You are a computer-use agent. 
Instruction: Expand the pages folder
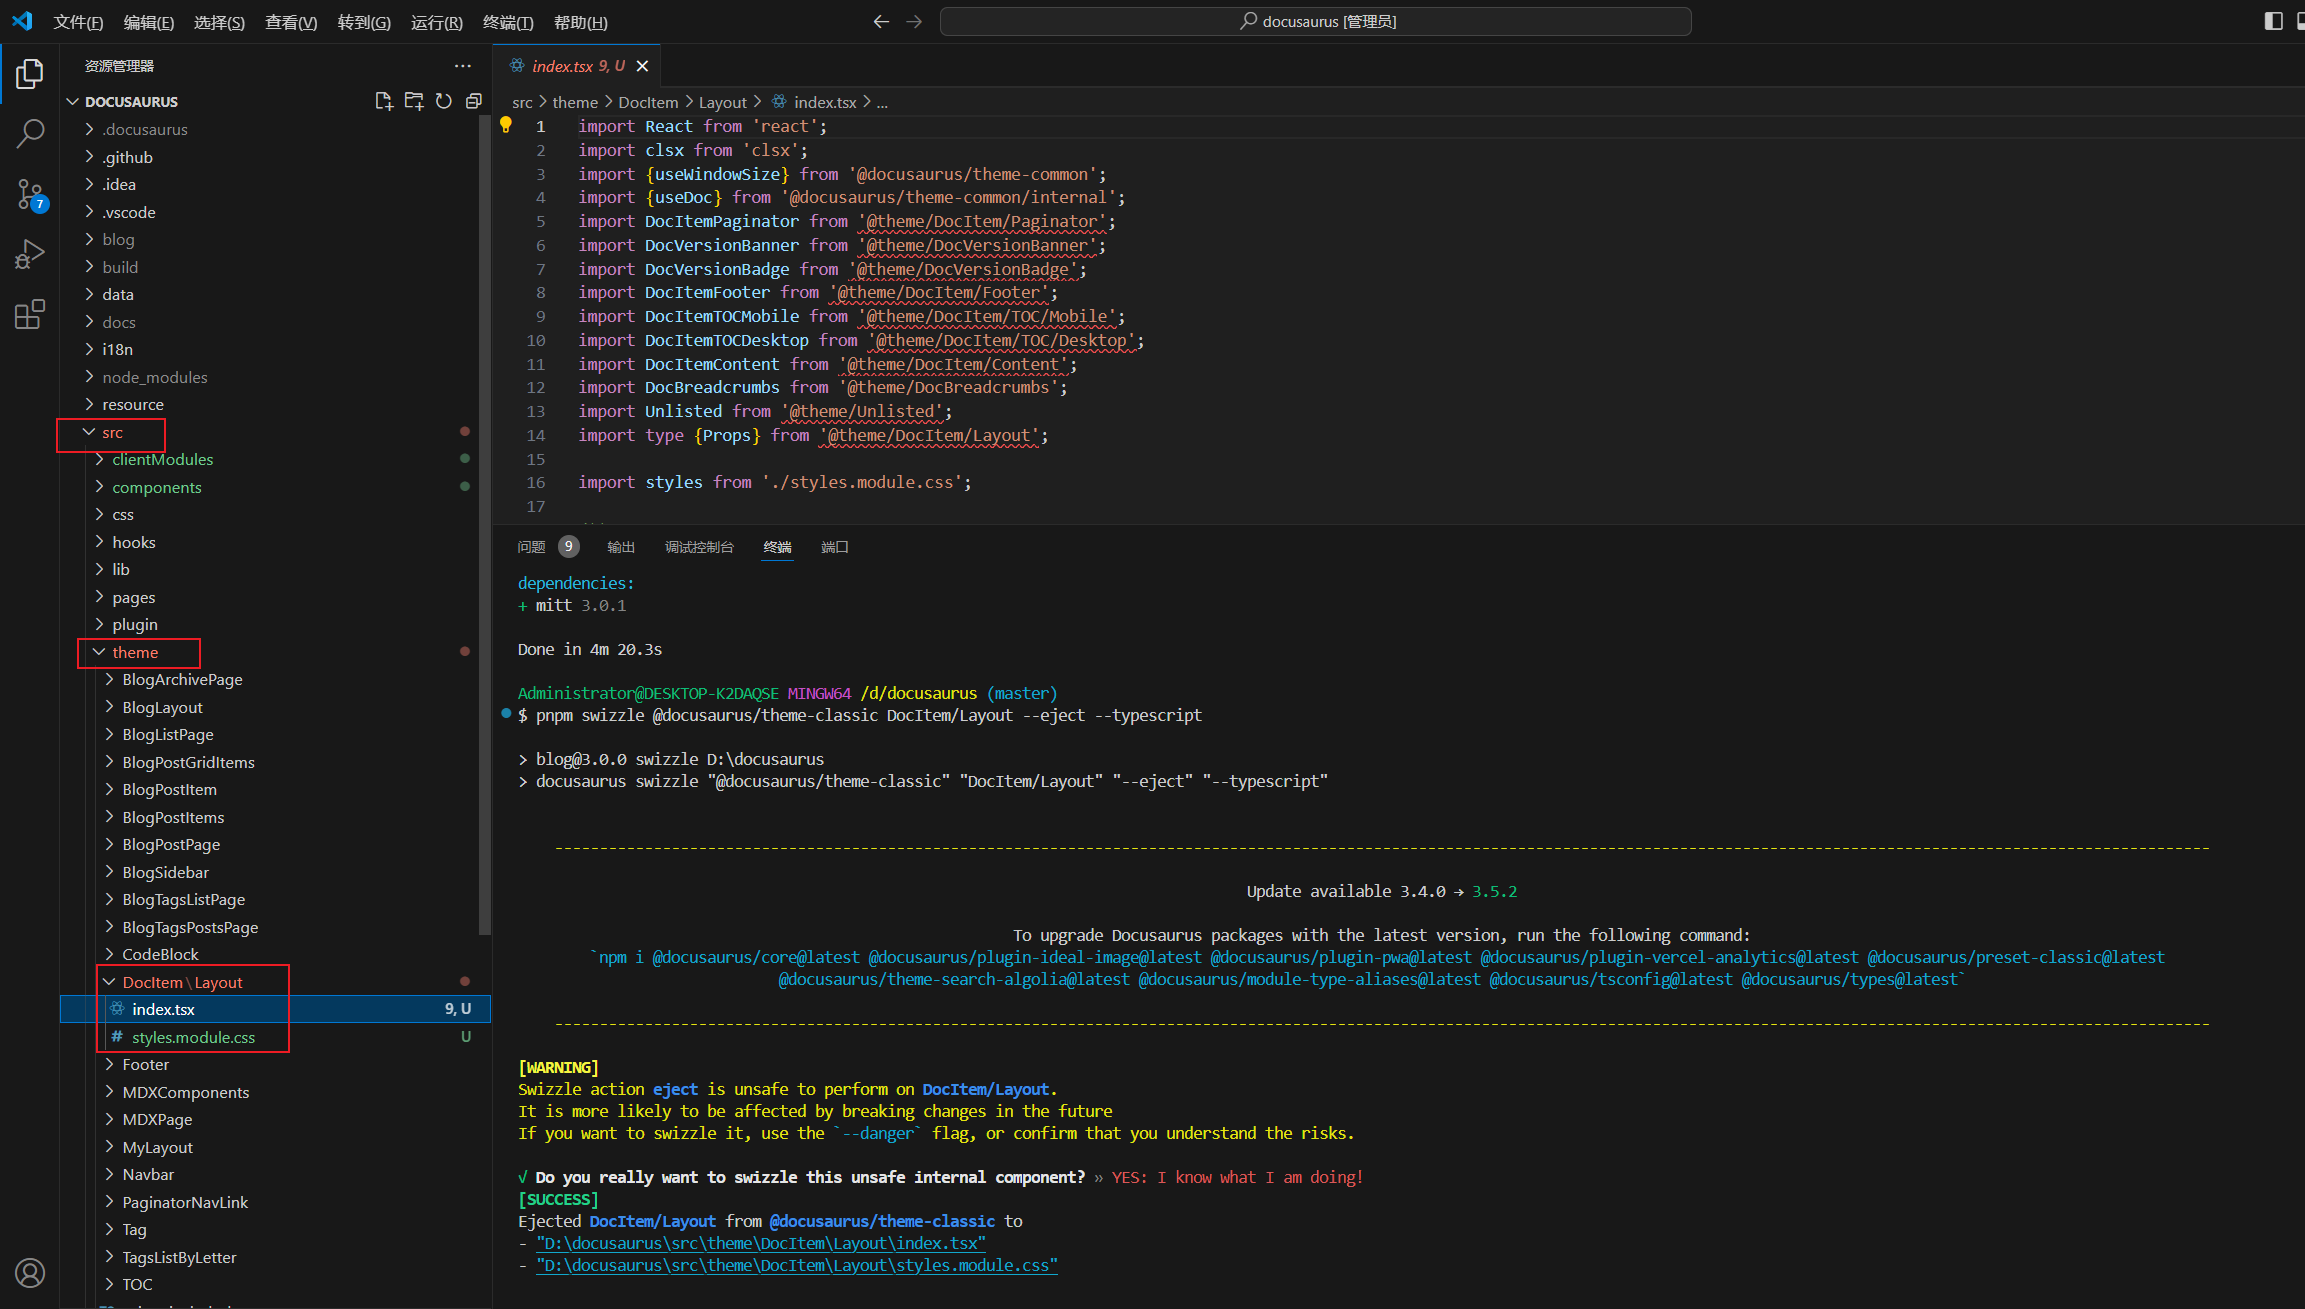tap(134, 597)
